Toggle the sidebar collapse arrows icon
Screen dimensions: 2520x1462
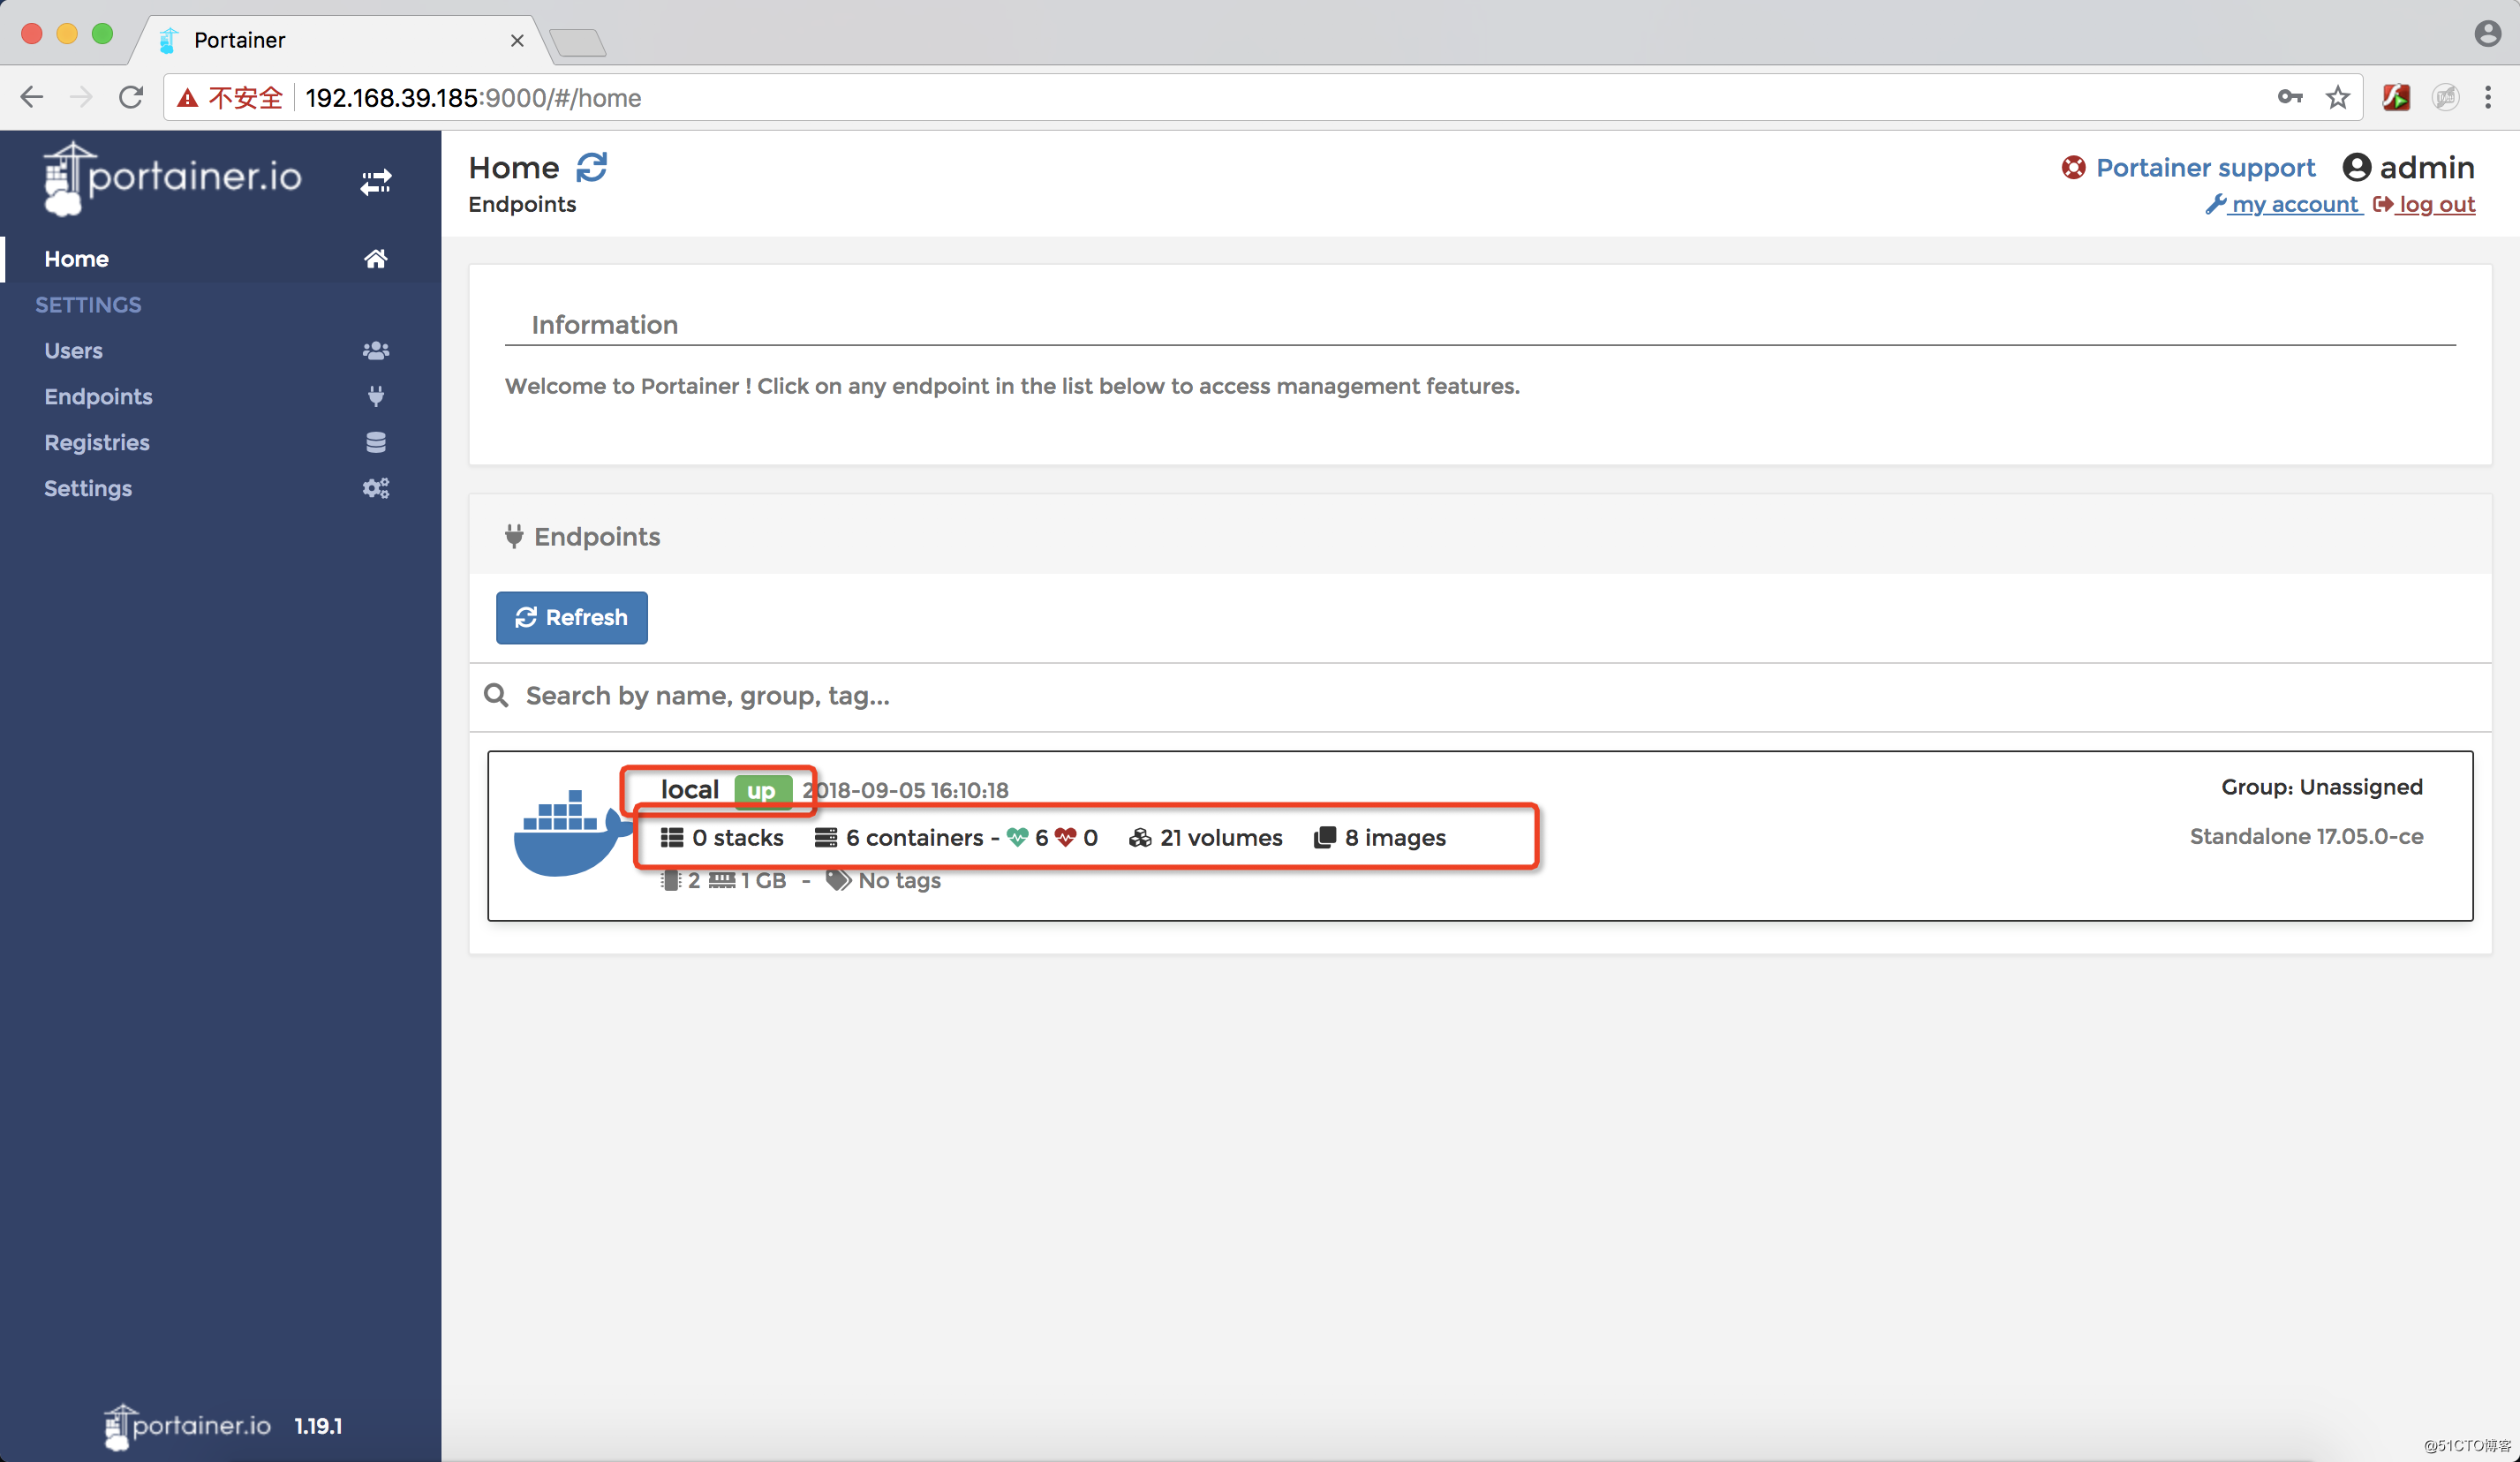click(x=376, y=182)
